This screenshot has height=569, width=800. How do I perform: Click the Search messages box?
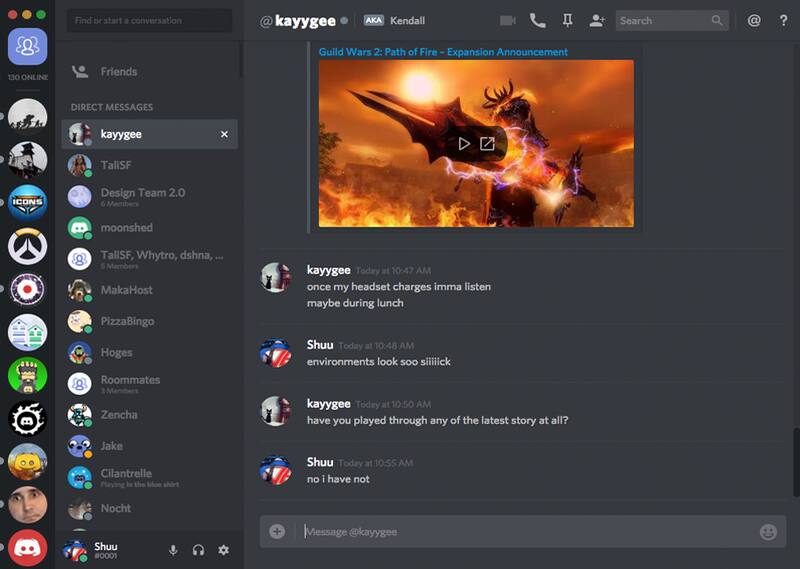[664, 20]
